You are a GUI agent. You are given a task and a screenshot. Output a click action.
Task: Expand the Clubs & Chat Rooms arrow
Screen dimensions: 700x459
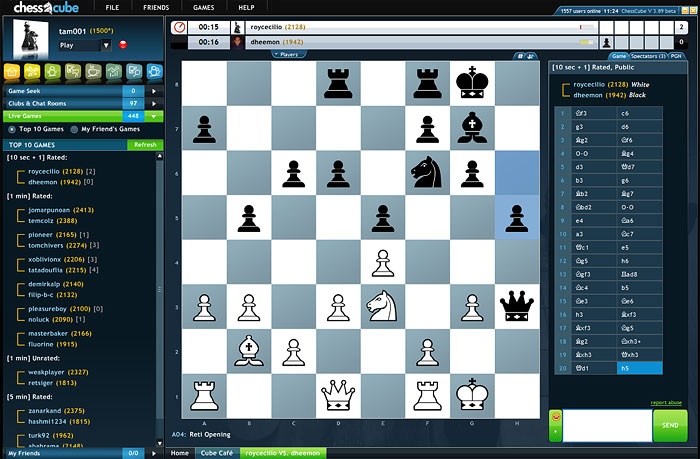(154, 104)
